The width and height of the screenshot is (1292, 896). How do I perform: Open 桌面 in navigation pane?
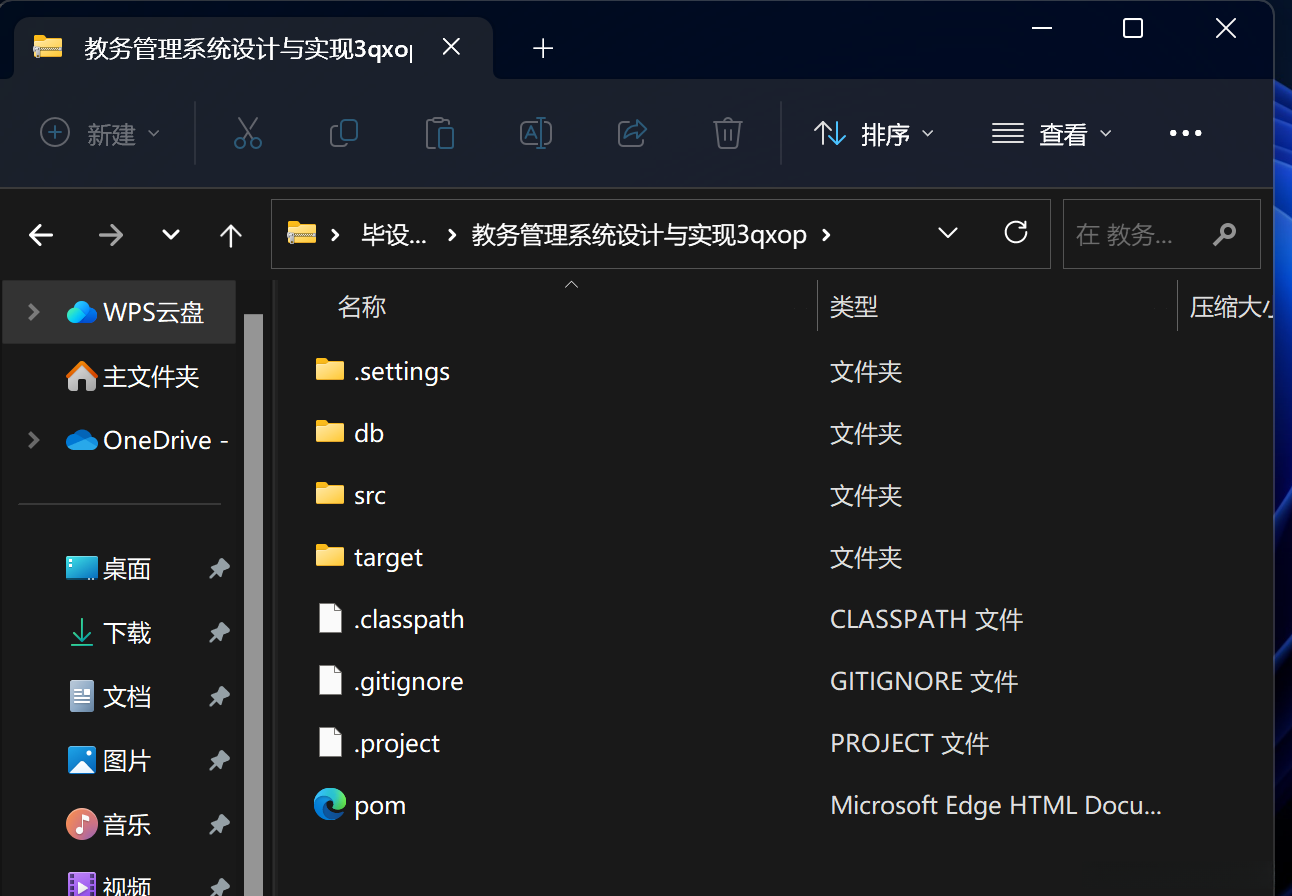tap(127, 569)
